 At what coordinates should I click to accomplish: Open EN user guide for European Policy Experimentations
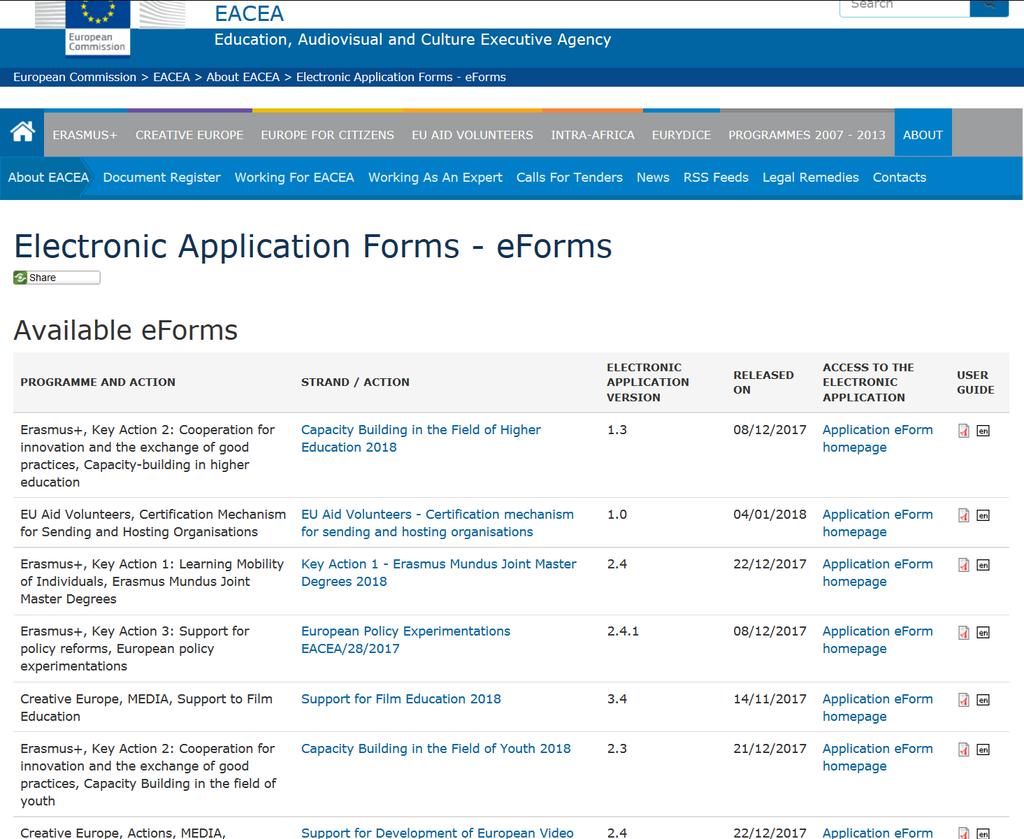(983, 632)
